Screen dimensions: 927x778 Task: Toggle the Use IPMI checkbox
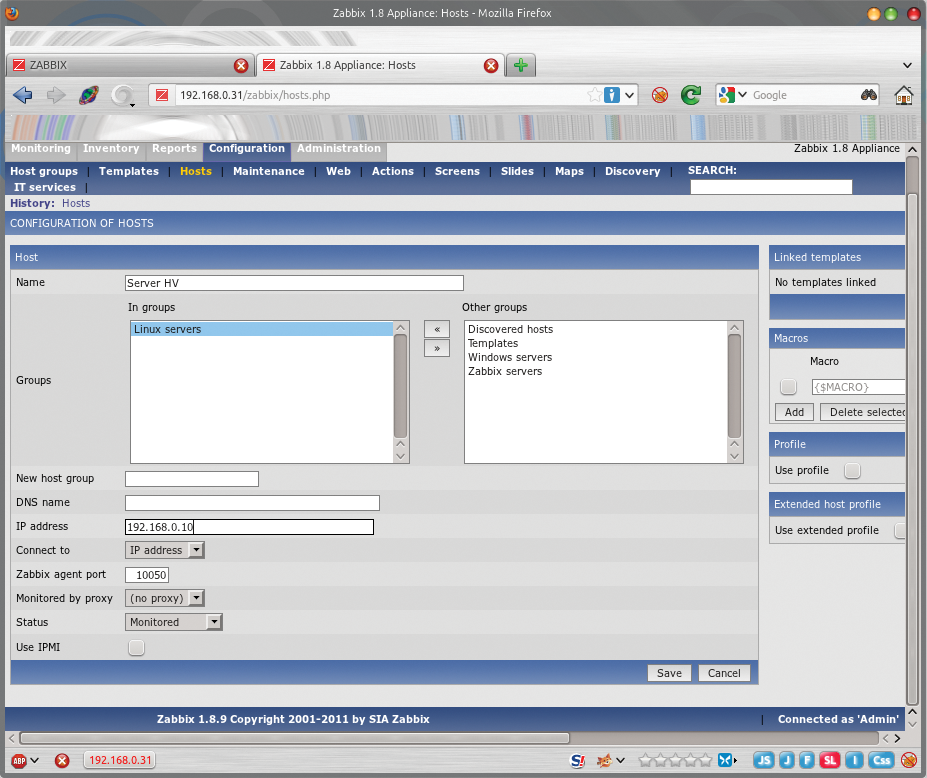(x=136, y=647)
